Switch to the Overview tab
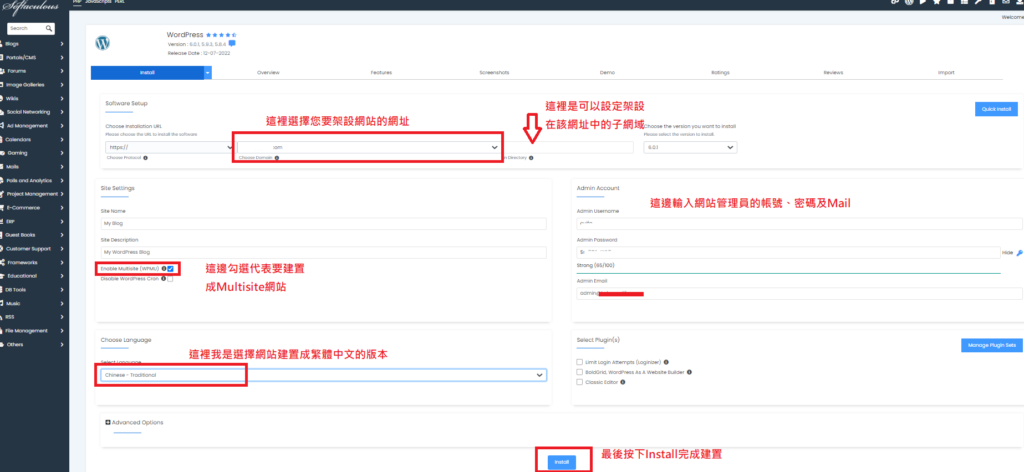Screen dimensions: 1024x472 (x=268, y=73)
